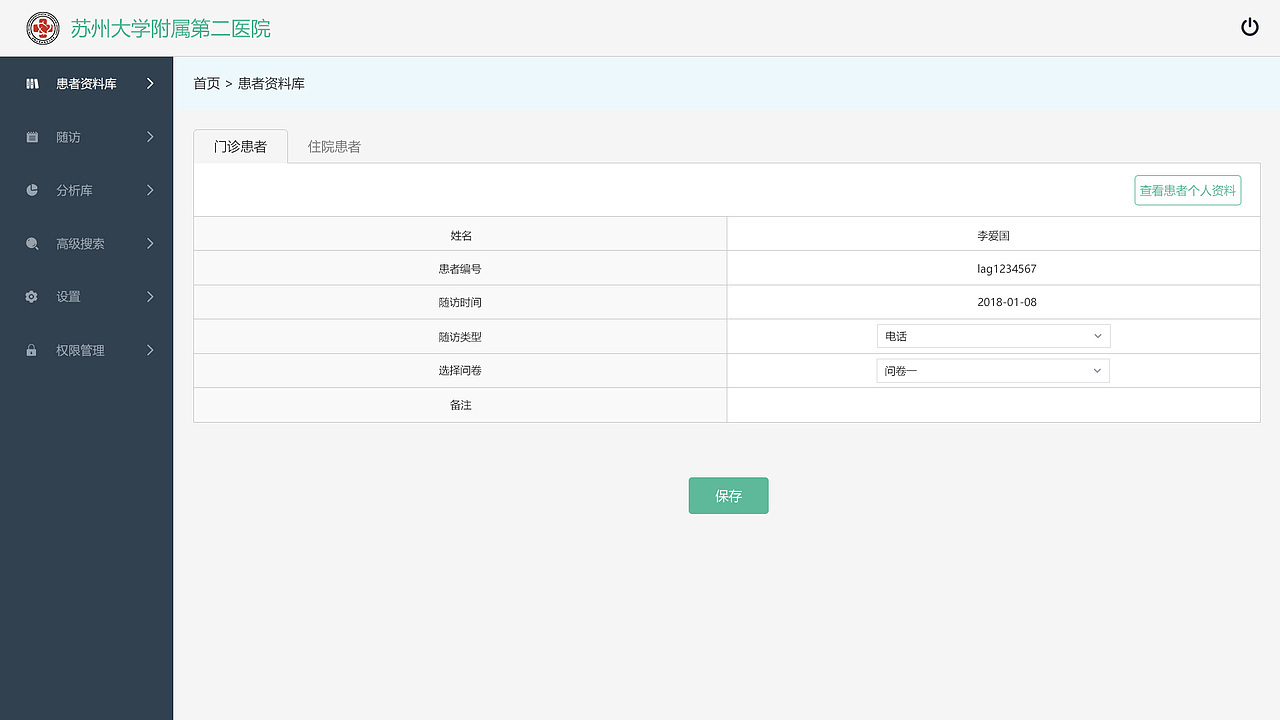Expand the 患者资料库 sidebar chevron
Viewport: 1280px width, 720px height.
[x=150, y=84]
